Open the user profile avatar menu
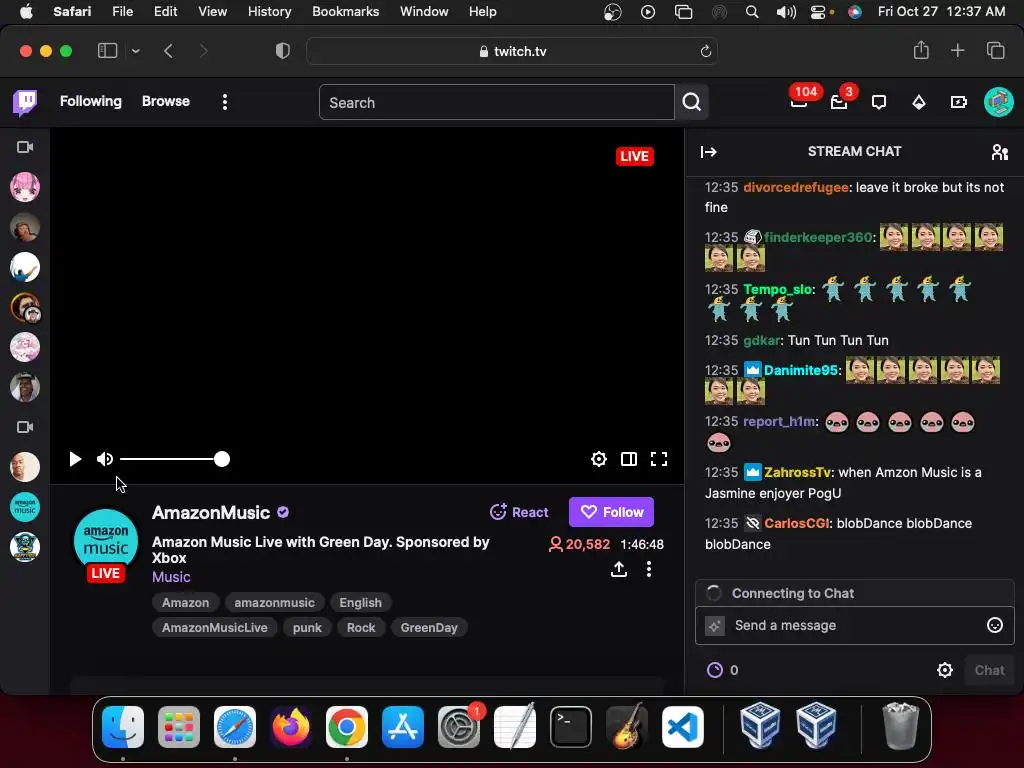The height and width of the screenshot is (768, 1024). pyautogui.click(x=999, y=102)
